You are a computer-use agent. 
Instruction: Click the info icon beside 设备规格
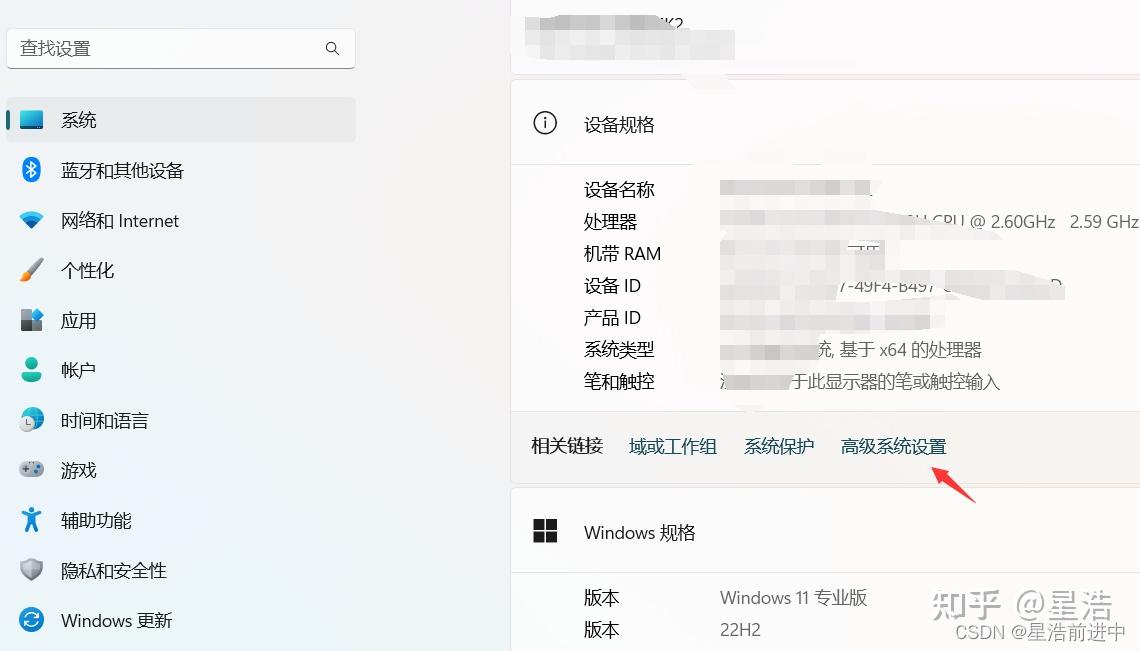545,123
